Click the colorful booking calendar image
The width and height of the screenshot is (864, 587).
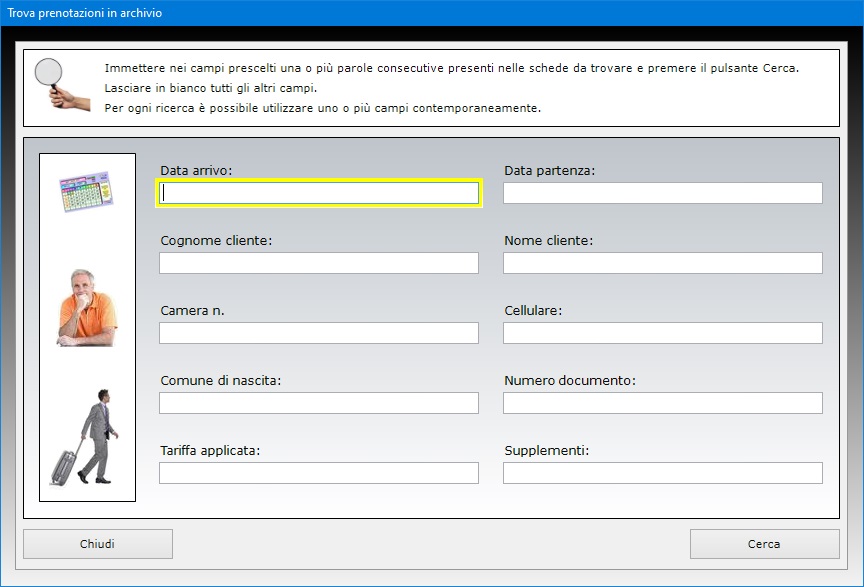tap(86, 191)
